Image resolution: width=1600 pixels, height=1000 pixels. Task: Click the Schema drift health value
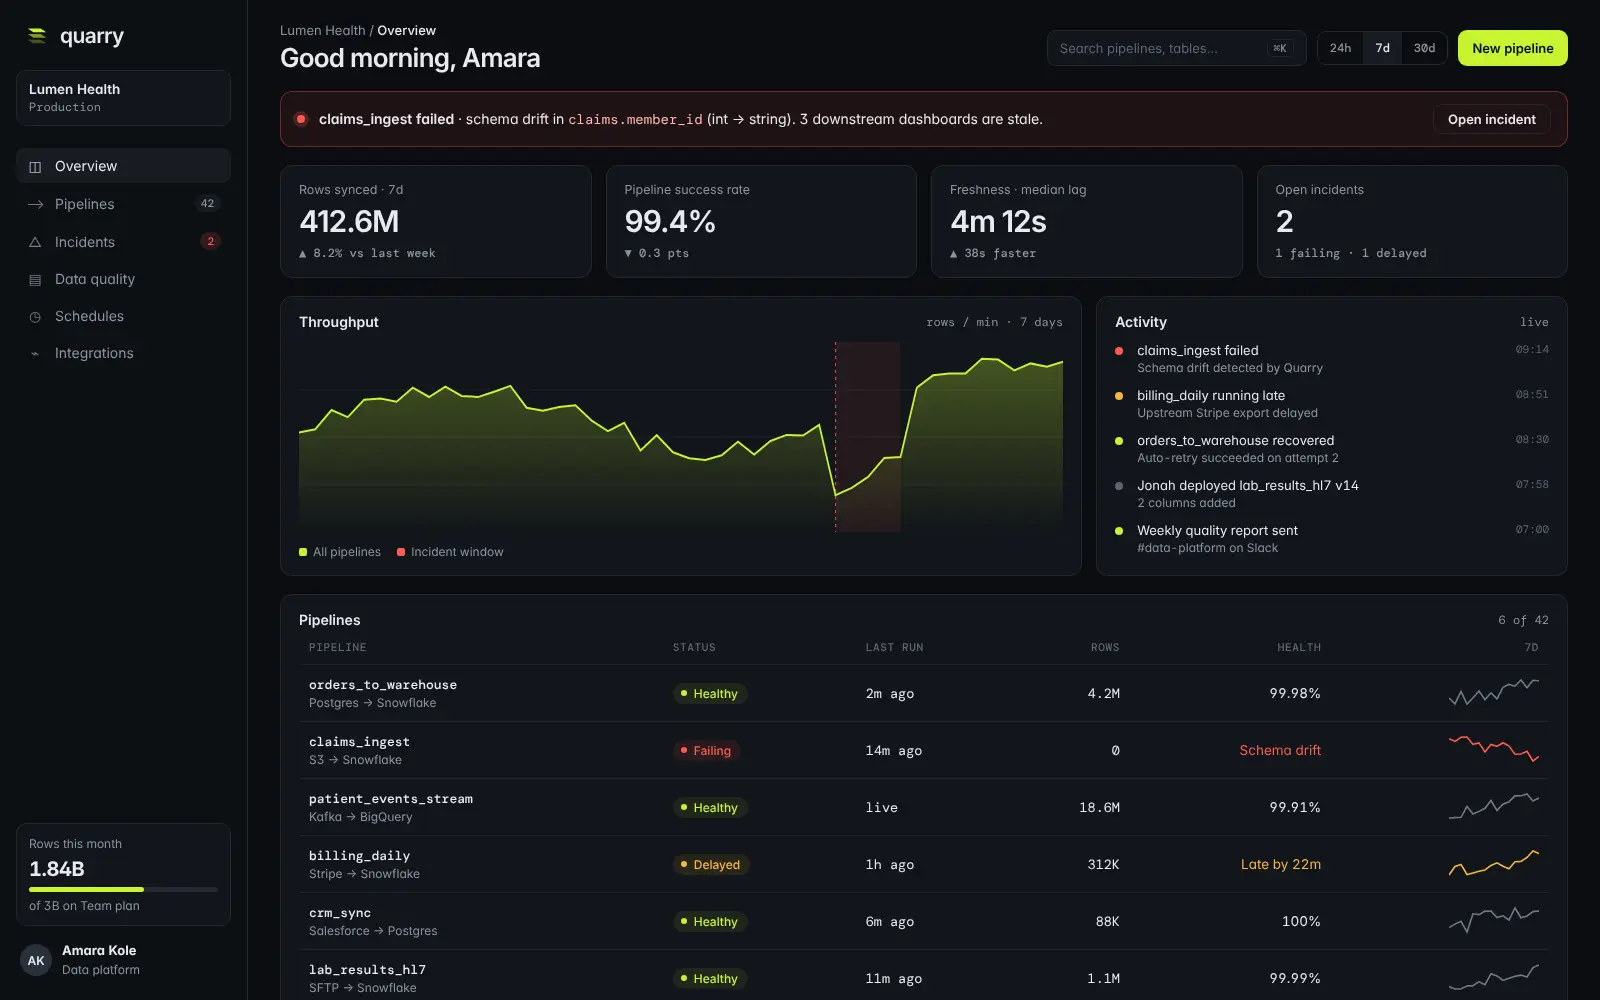pyautogui.click(x=1280, y=750)
